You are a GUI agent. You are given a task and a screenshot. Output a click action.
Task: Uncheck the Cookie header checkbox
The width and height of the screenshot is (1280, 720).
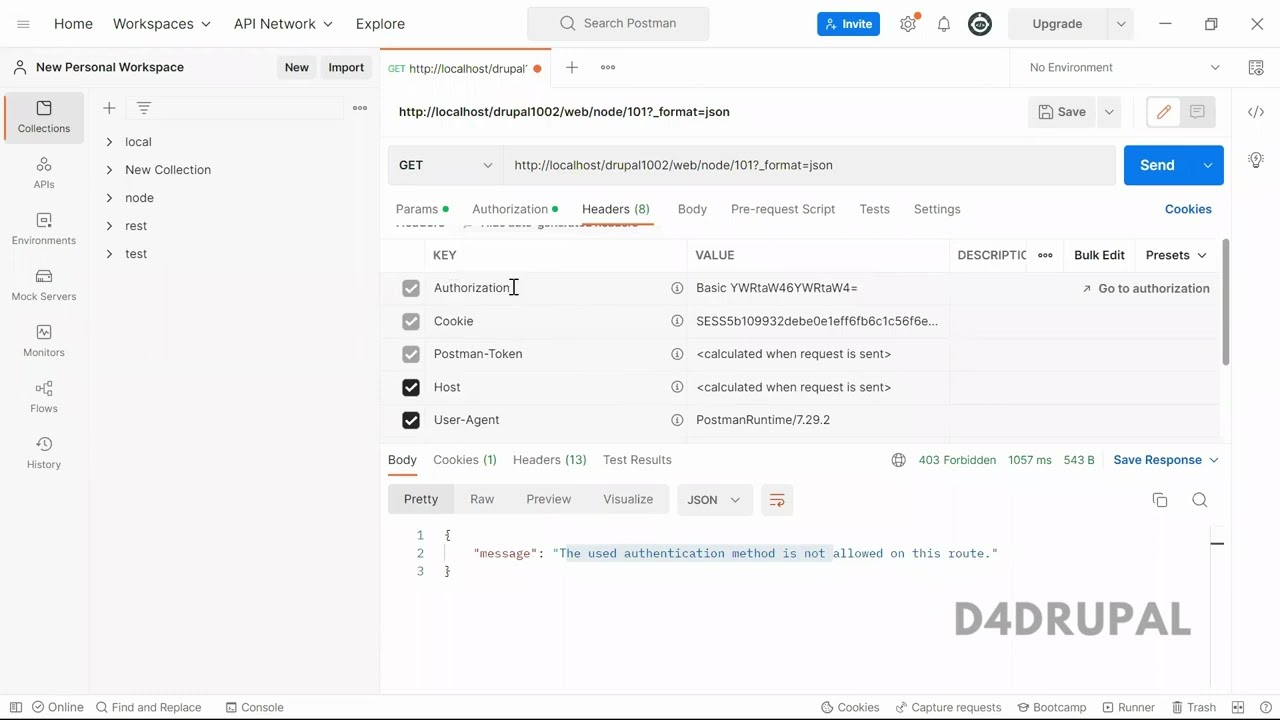(x=411, y=321)
